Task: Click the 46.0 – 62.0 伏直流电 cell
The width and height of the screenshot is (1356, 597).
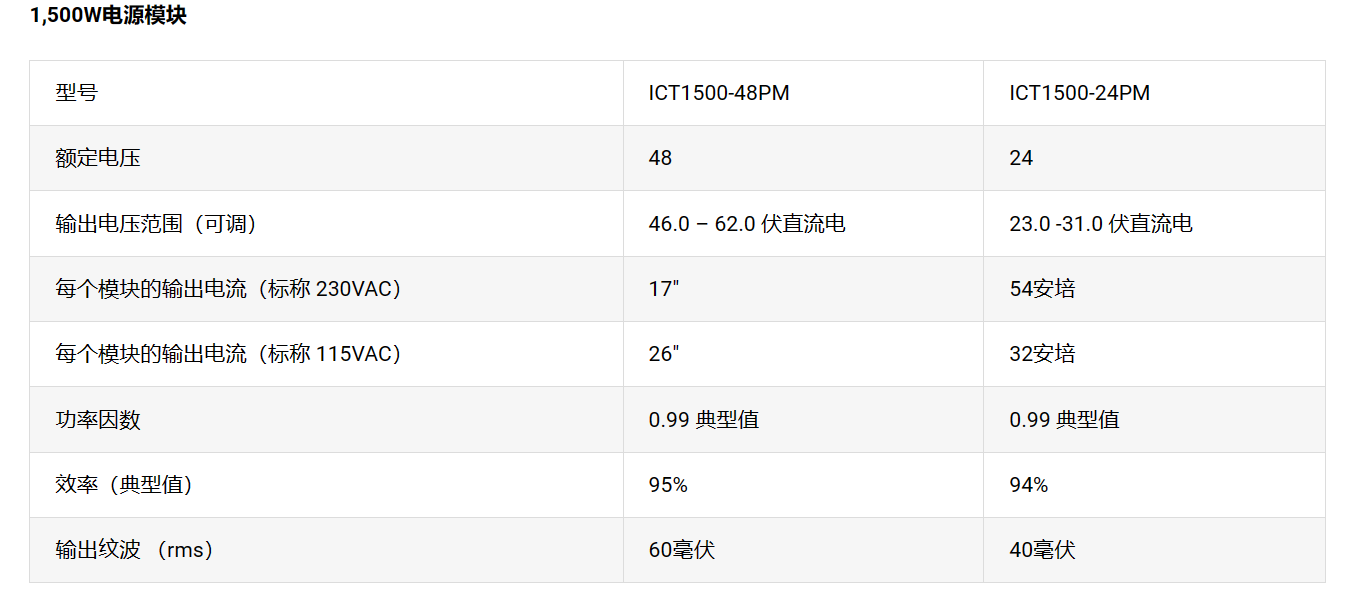Action: tap(746, 224)
